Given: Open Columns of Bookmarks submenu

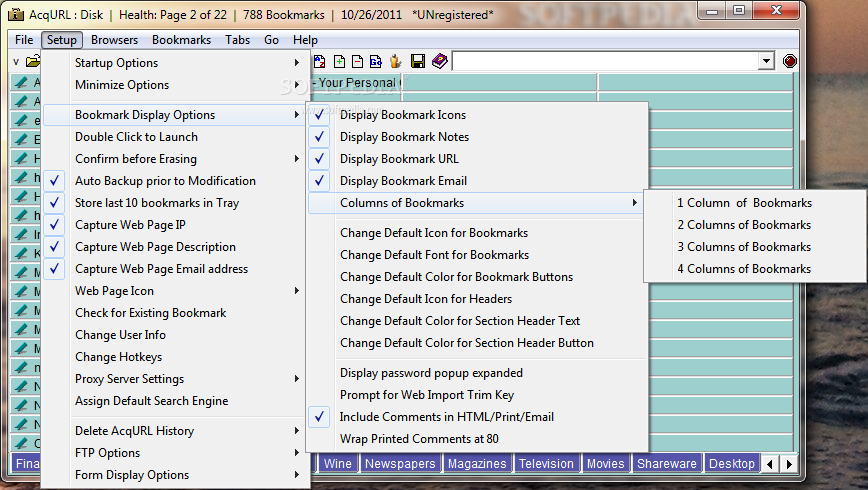Looking at the screenshot, I should pyautogui.click(x=477, y=203).
